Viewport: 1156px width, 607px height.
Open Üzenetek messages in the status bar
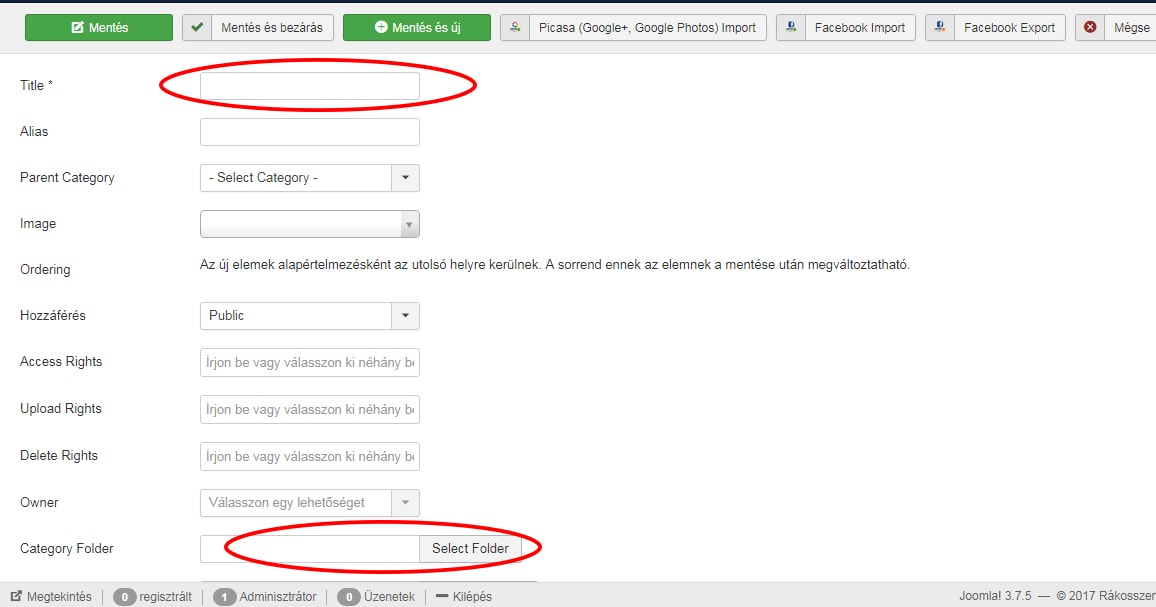376,597
